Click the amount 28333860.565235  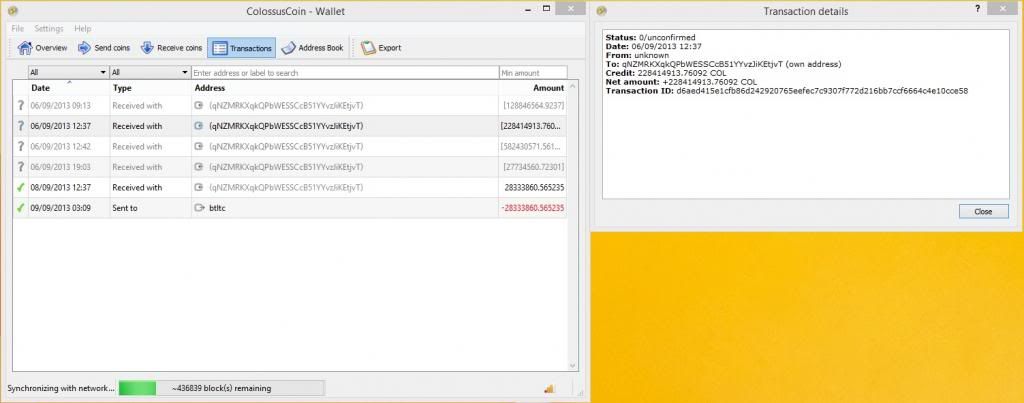[534, 187]
